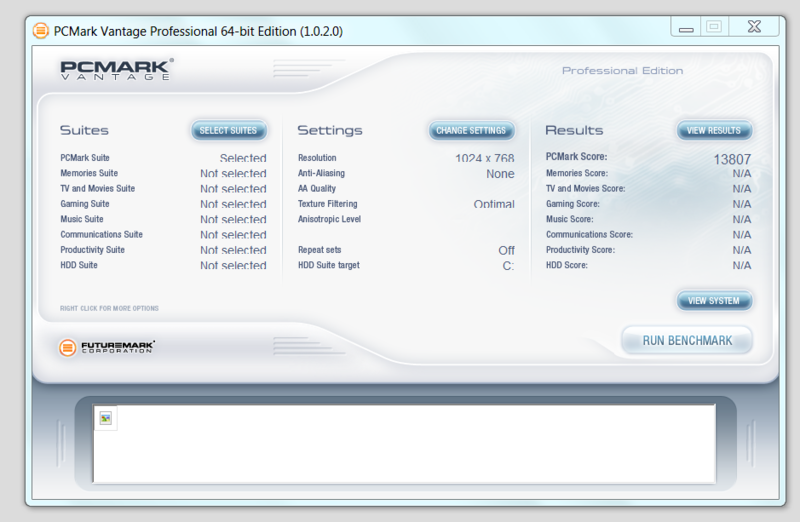
Task: Click Memories Score label
Action: [577, 173]
